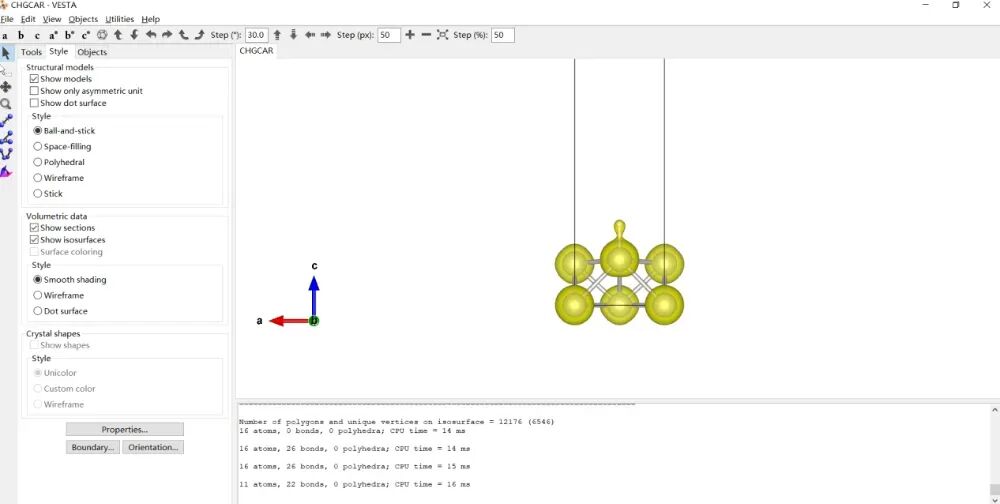Select the Distance measurement tool

6,121
